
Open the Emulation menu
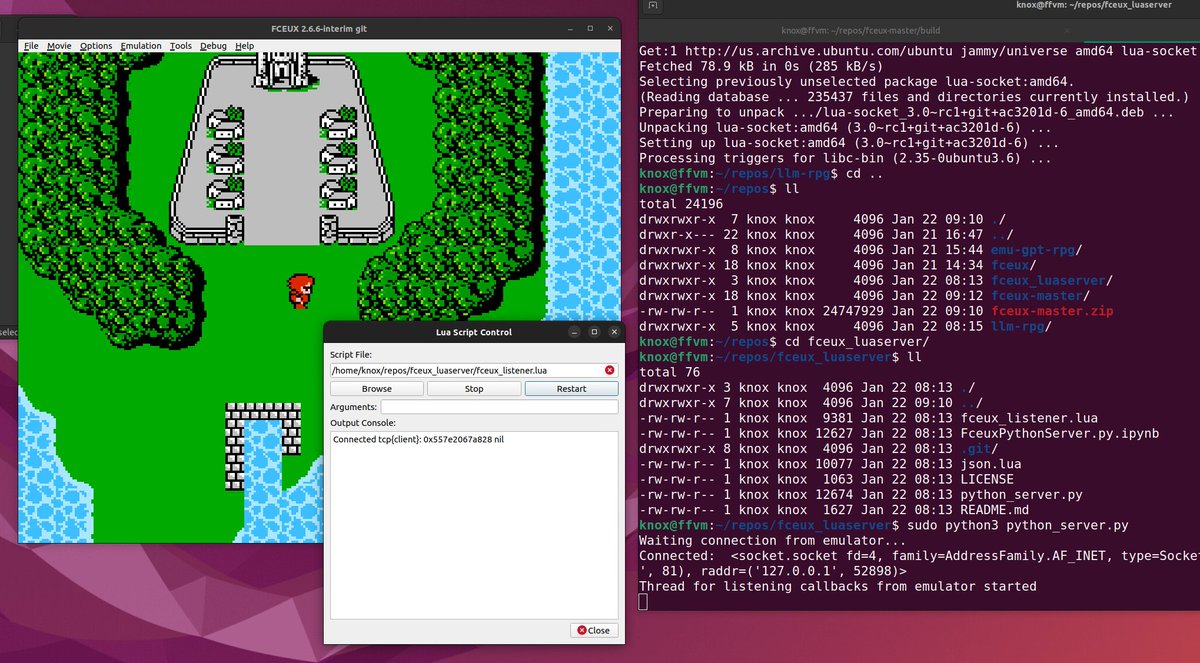[x=140, y=45]
